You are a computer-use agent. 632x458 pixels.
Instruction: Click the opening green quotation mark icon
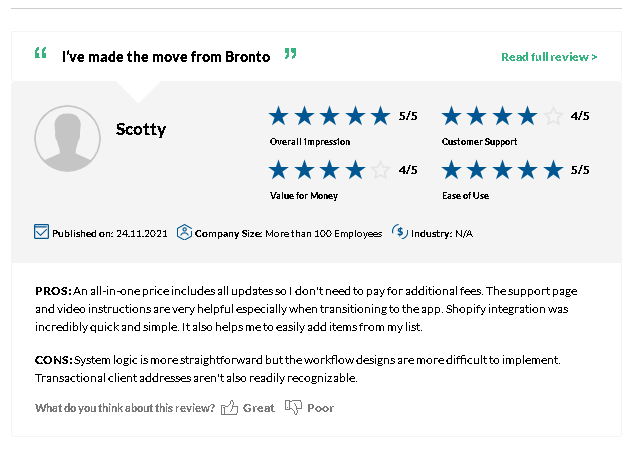(41, 52)
